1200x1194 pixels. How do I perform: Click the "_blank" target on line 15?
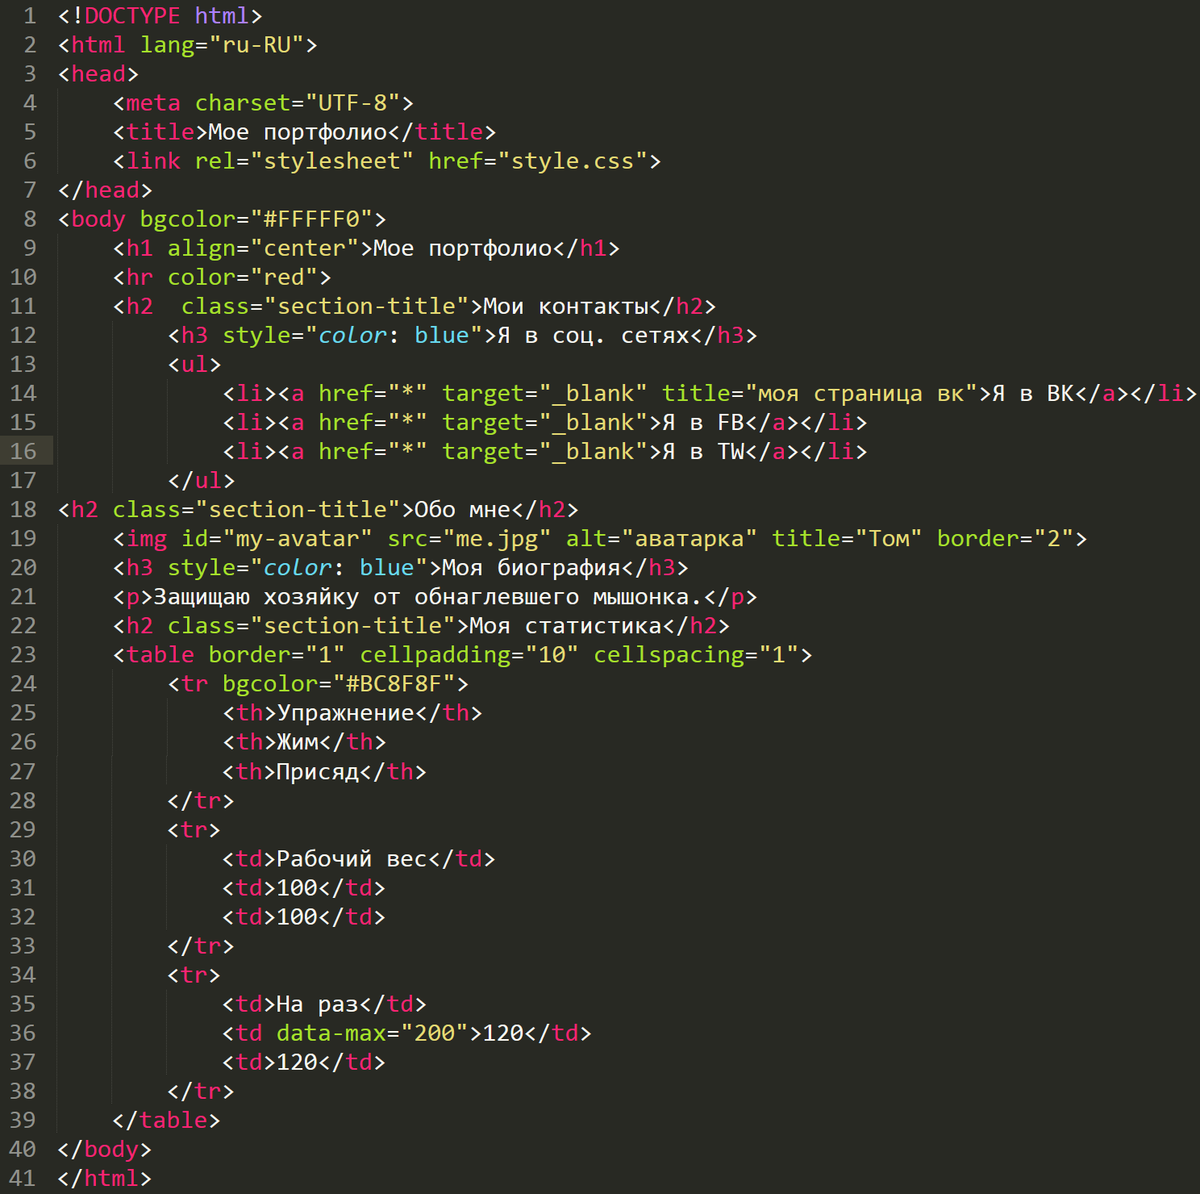pos(594,422)
